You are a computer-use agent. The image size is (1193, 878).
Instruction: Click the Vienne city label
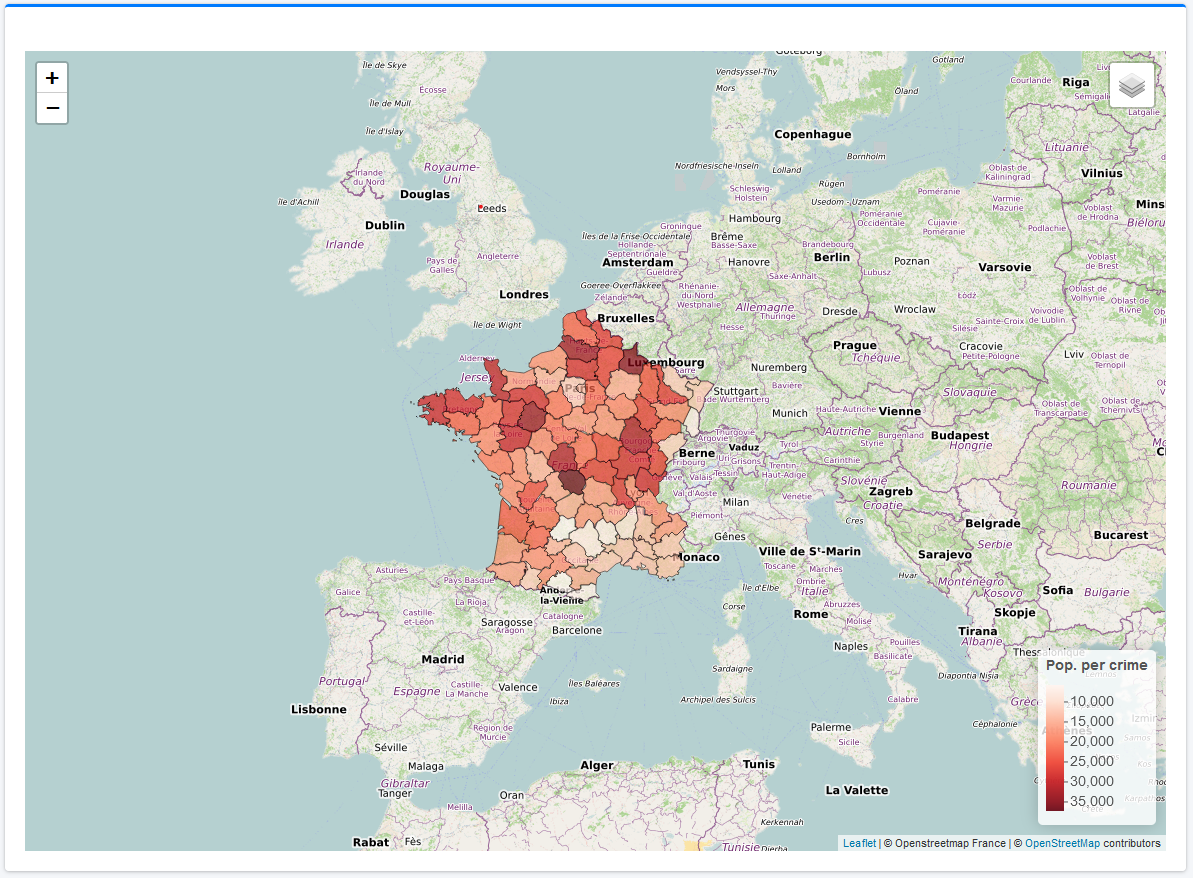[x=899, y=411]
